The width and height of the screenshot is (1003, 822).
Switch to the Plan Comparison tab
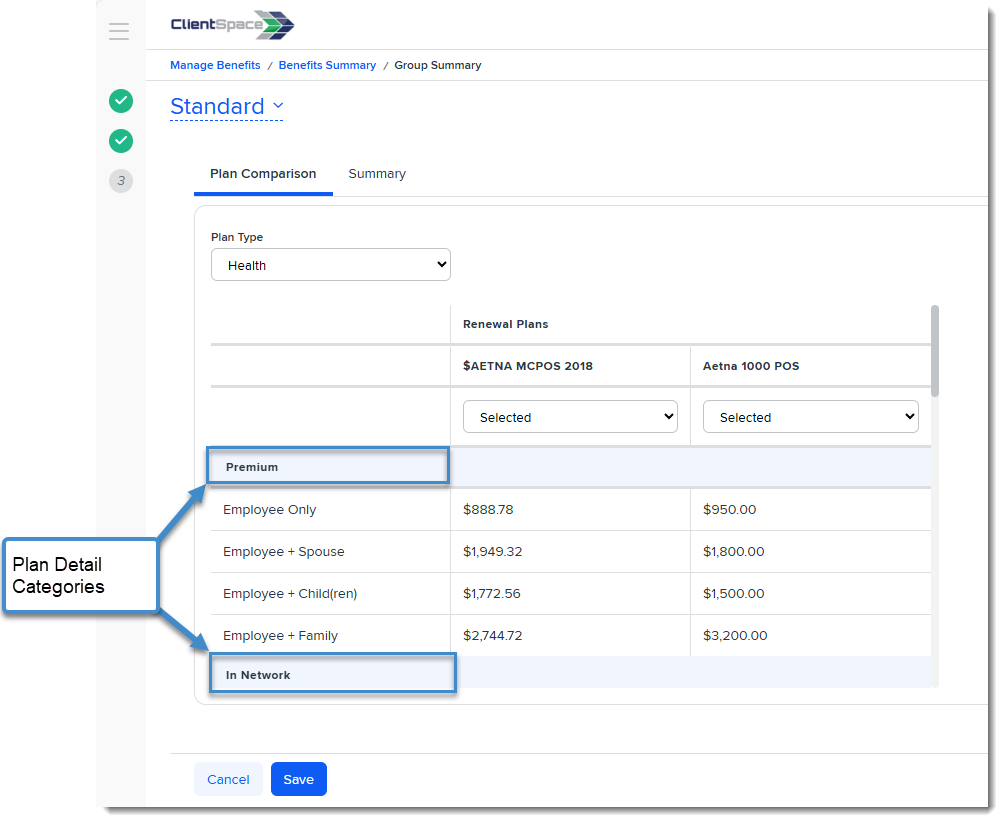point(263,174)
